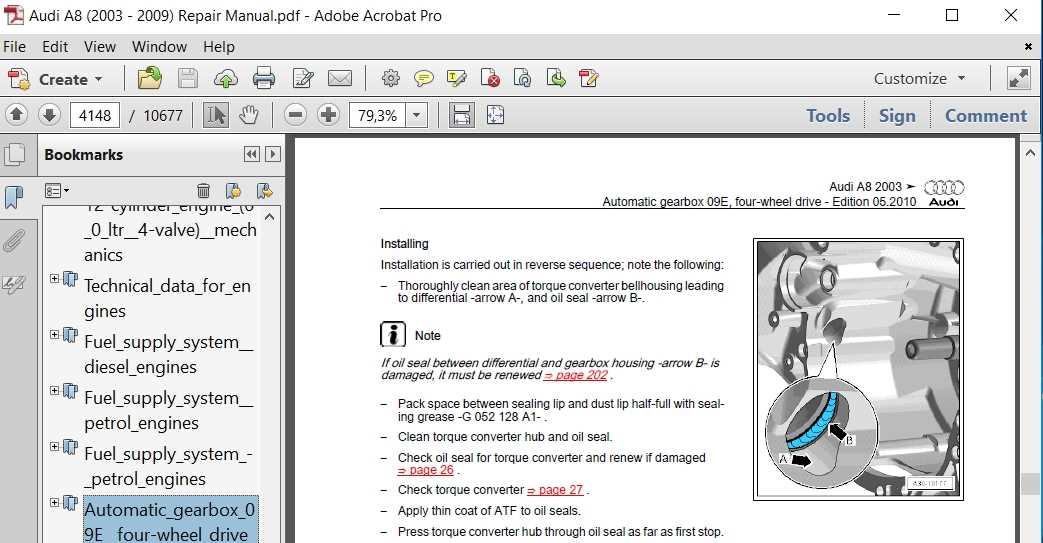Click document scrollbar up arrow
1043x543 pixels.
pos(1030,153)
